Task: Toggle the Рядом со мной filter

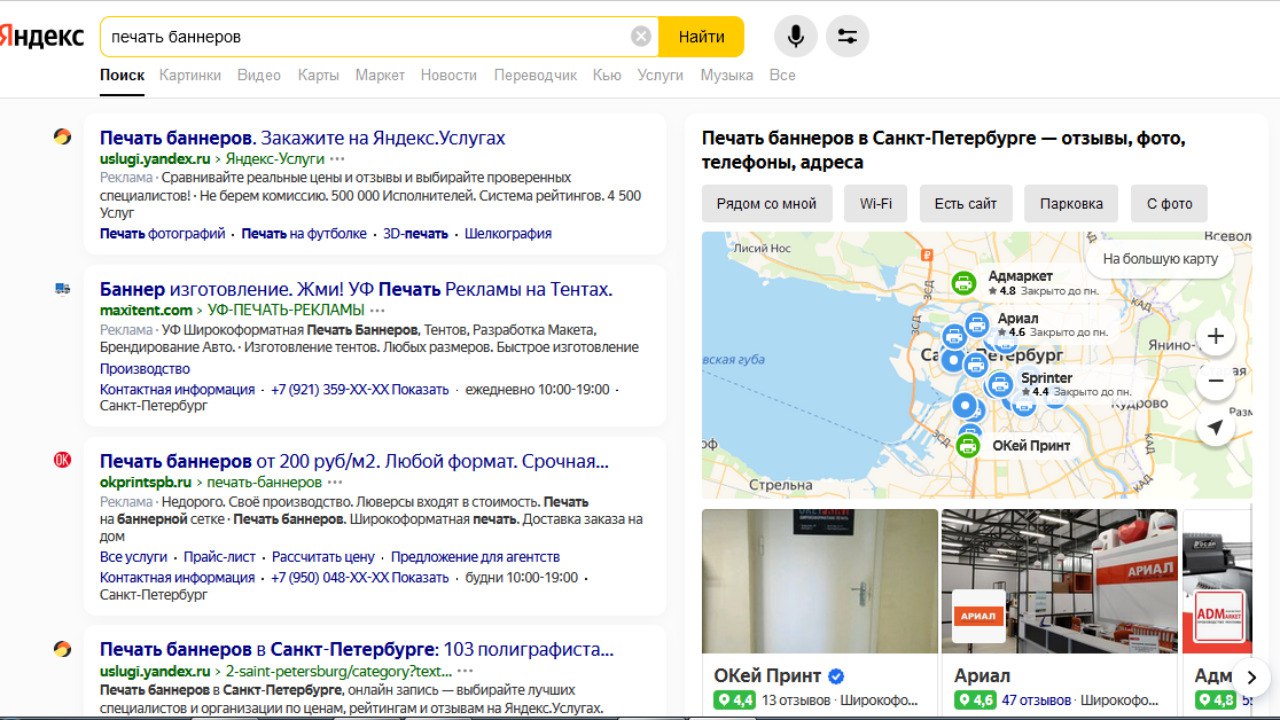Action: 767,203
